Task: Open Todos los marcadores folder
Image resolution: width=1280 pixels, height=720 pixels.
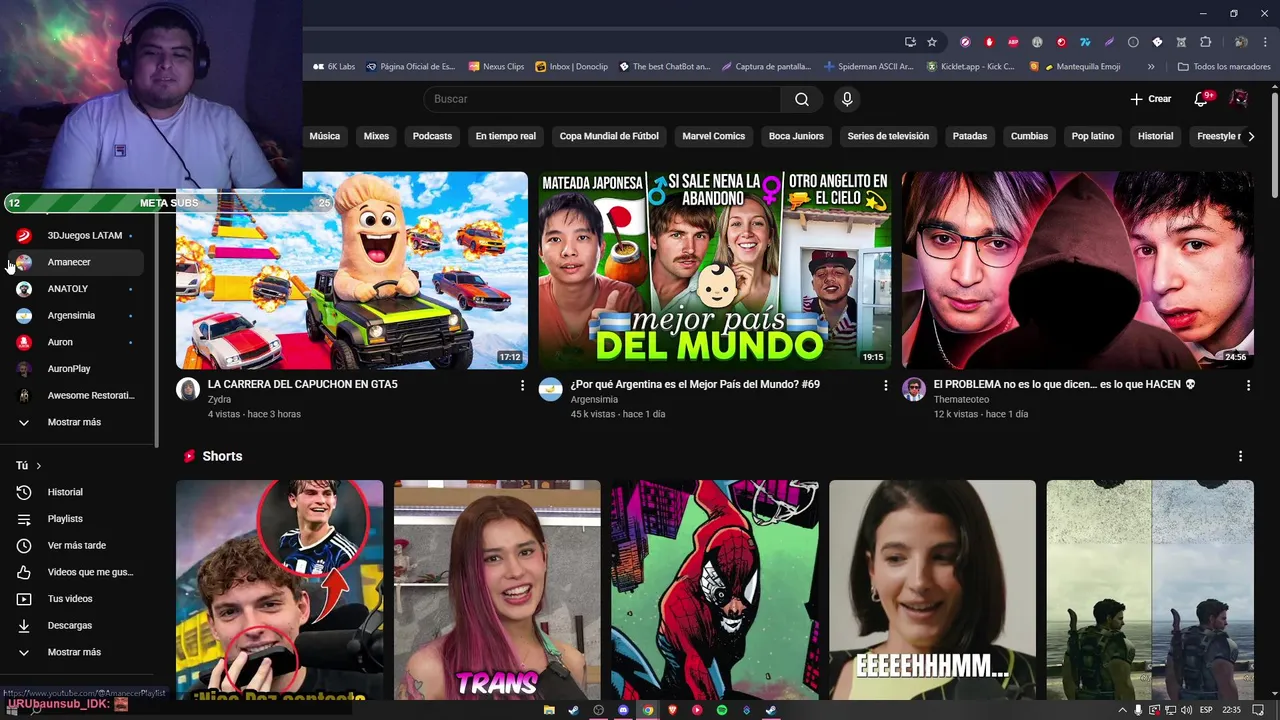Action: (x=1224, y=67)
